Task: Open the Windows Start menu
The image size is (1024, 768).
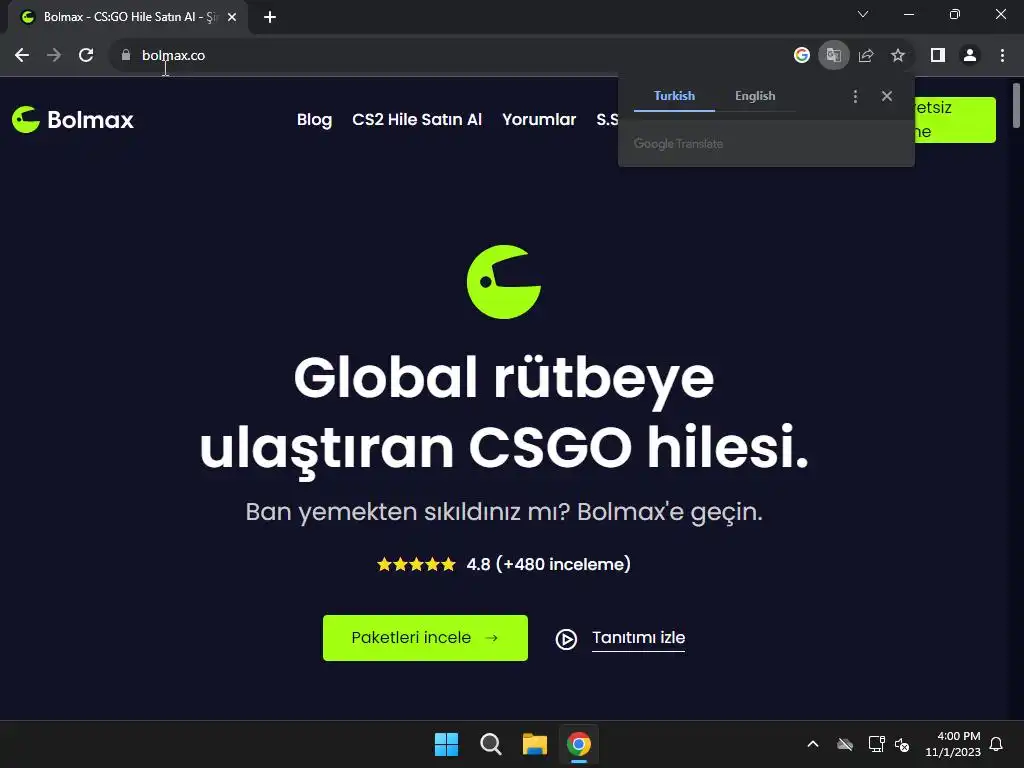Action: tap(447, 744)
